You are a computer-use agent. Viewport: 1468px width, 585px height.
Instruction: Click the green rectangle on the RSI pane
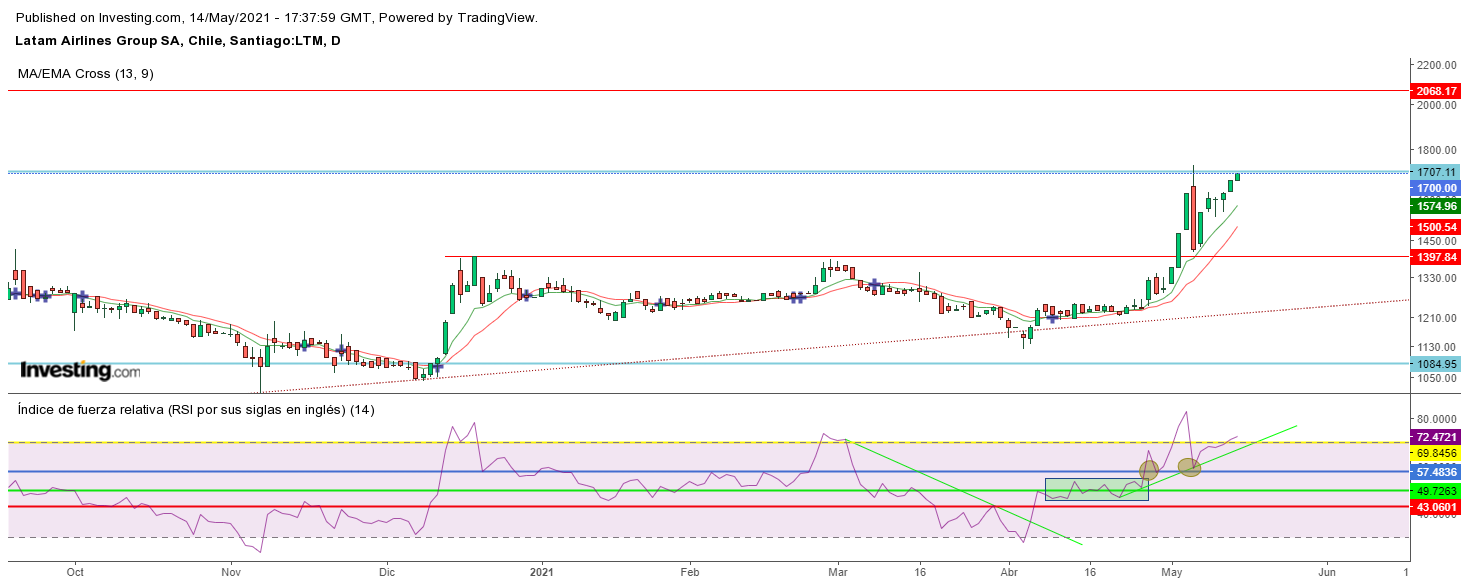click(x=1097, y=489)
